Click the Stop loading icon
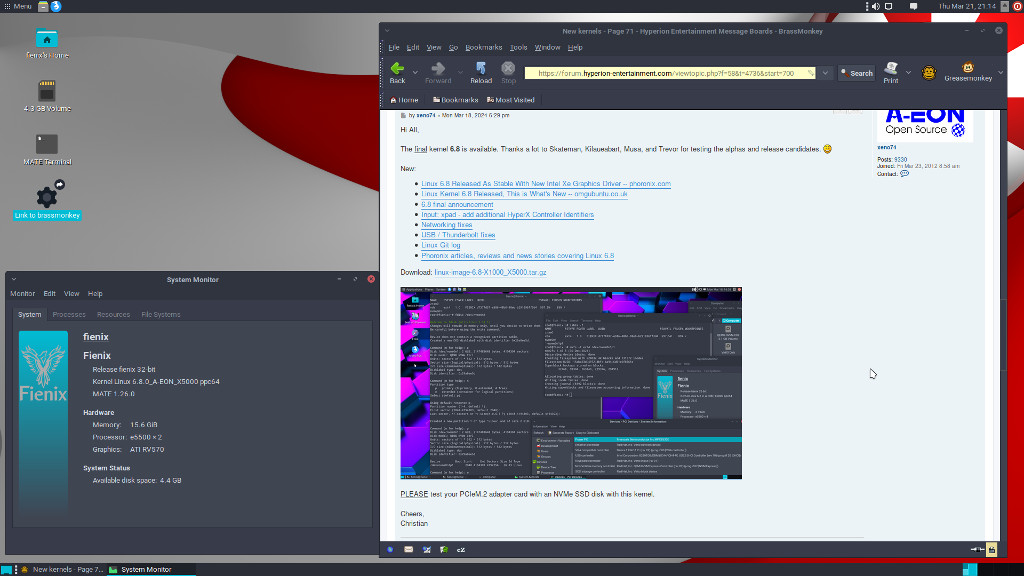The width and height of the screenshot is (1024, 576). click(x=508, y=69)
